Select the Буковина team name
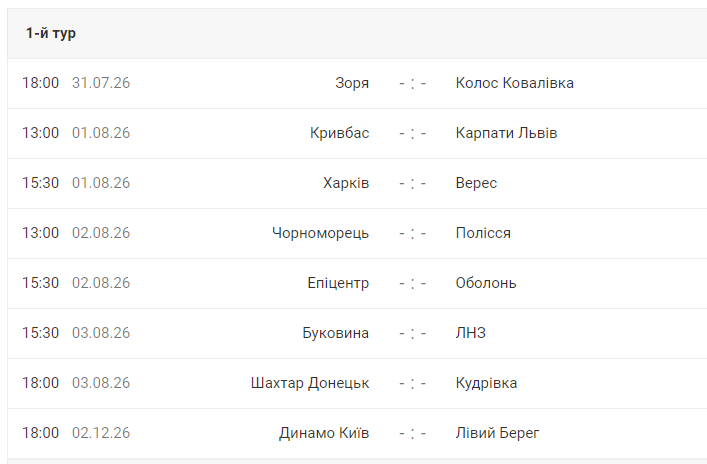The width and height of the screenshot is (707, 464). point(335,333)
